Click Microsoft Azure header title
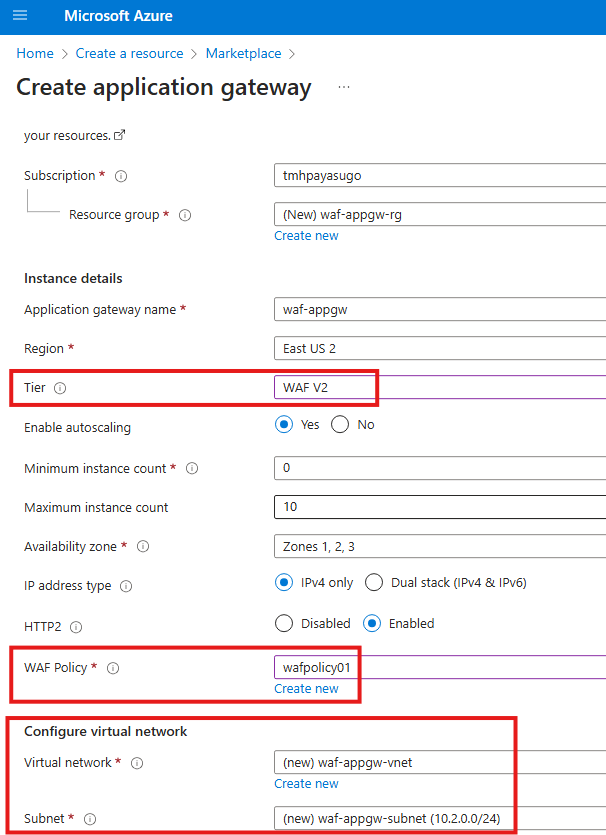Screen dimensions: 606x835 click(x=118, y=16)
